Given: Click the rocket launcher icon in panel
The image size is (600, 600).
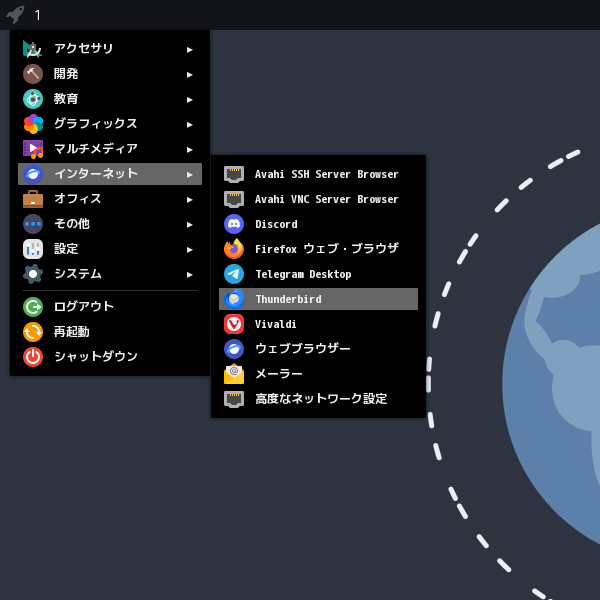Looking at the screenshot, I should (15, 15).
